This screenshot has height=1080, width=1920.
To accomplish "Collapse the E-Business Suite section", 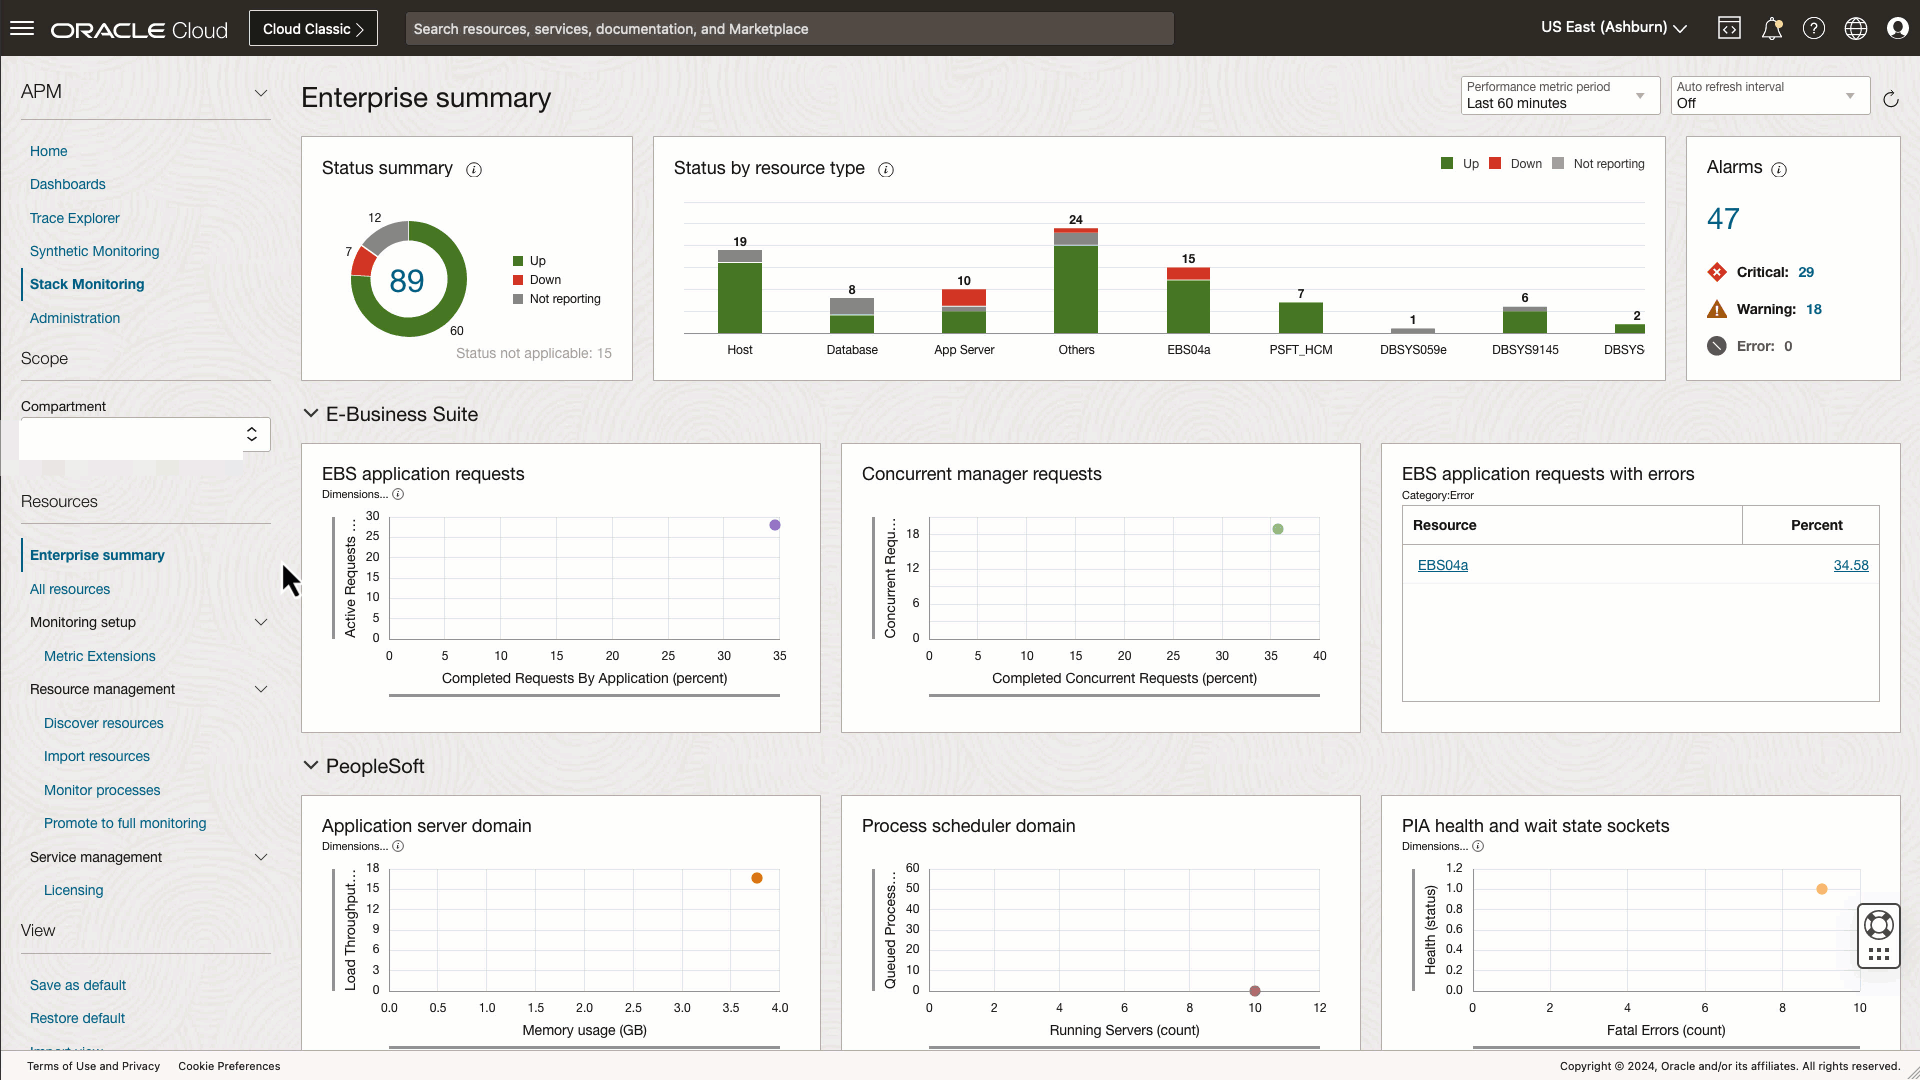I will (311, 414).
